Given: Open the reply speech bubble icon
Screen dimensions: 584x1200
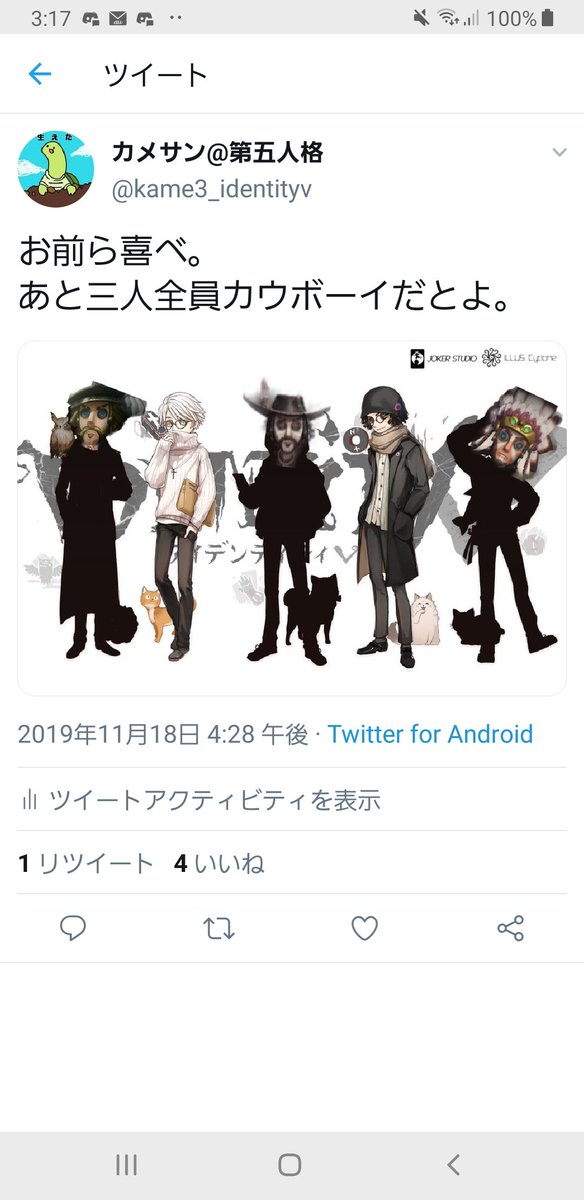Looking at the screenshot, I should (73, 929).
